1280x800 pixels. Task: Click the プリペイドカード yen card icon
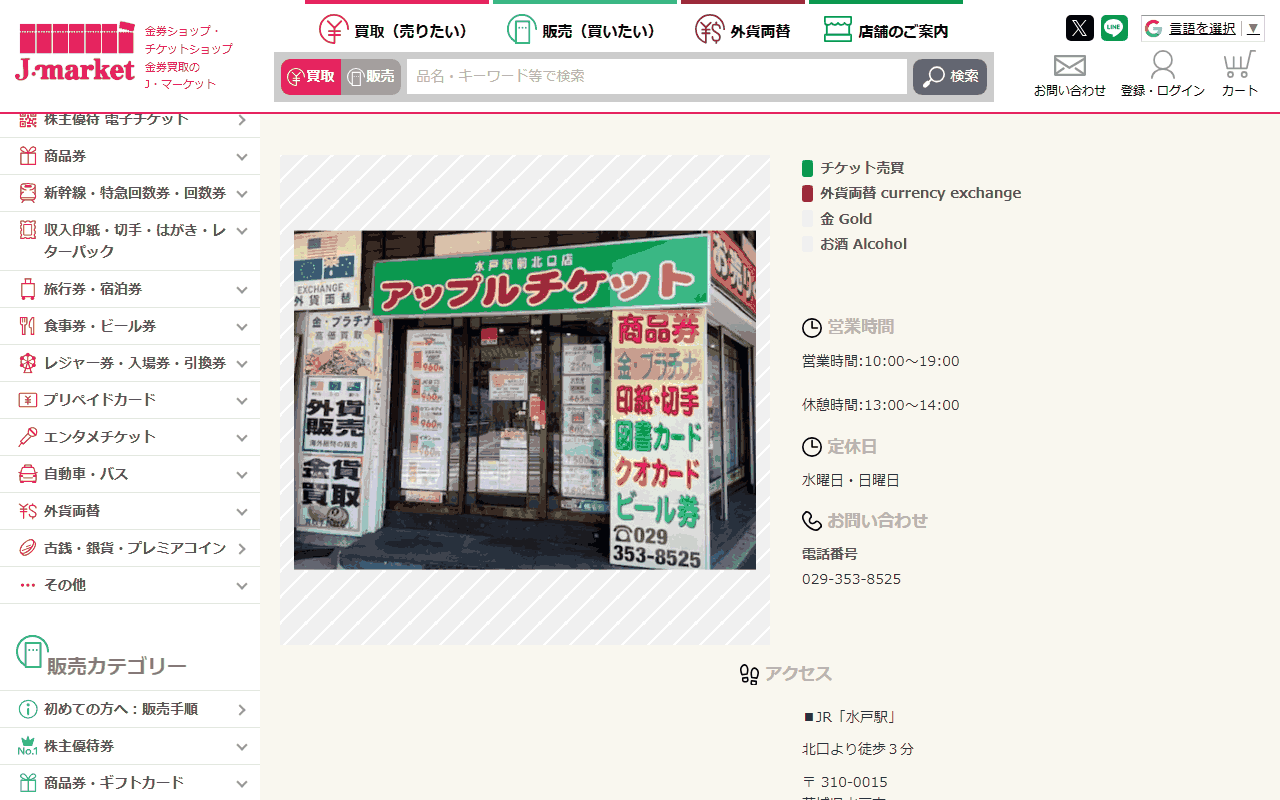[x=28, y=400]
